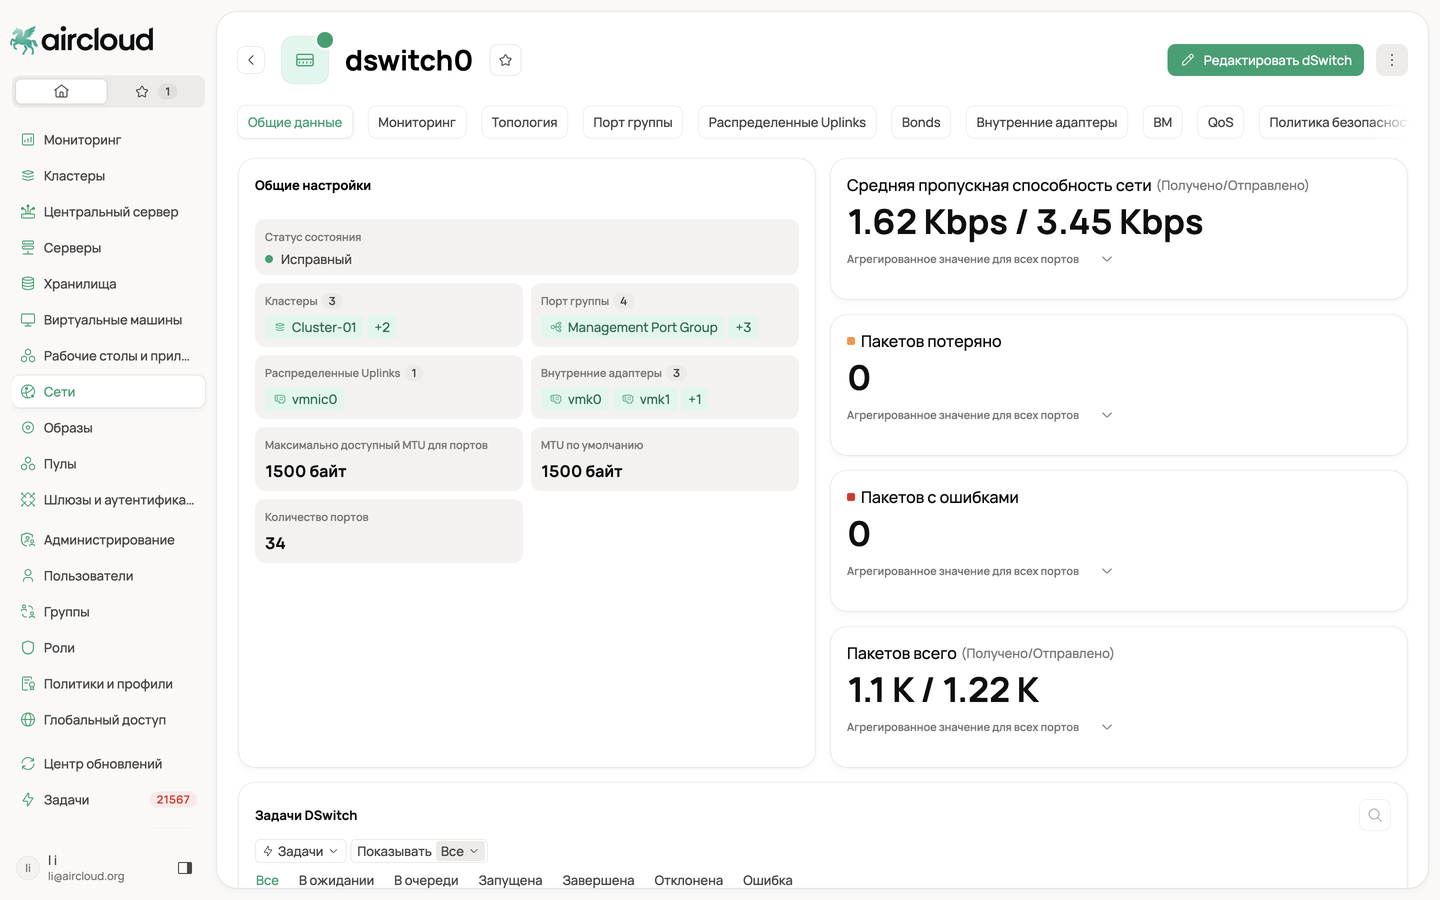Viewport: 1440px width, 900px height.
Task: Click the dswitch0 device icon
Action: (x=305, y=60)
